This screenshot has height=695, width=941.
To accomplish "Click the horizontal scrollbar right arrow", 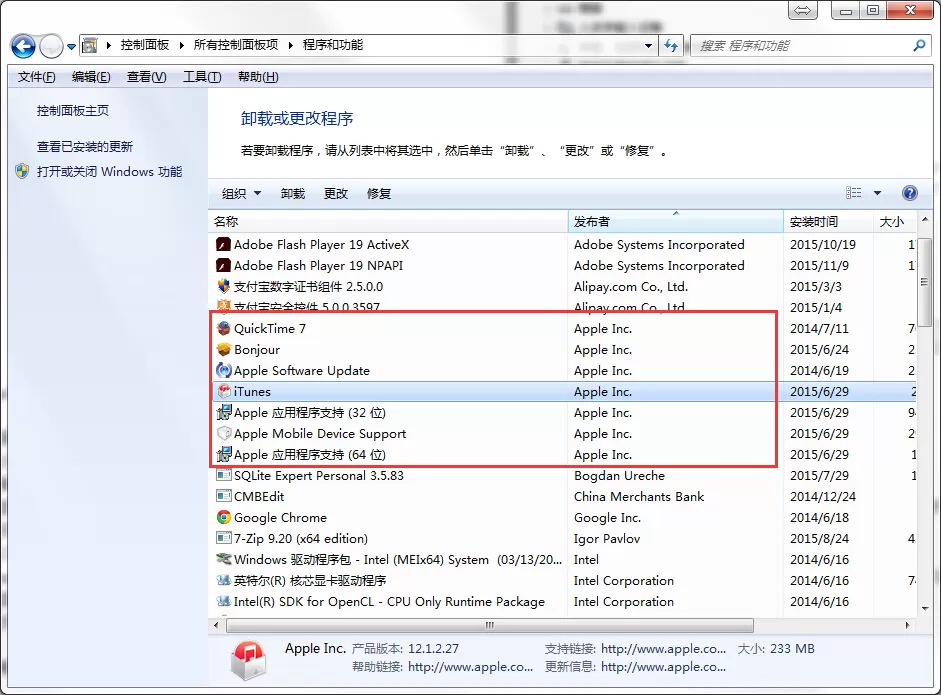I will coord(907,625).
